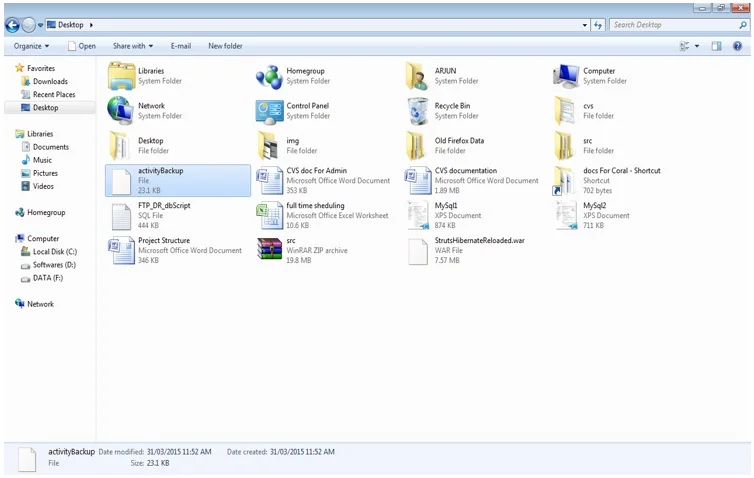754x478 pixels.
Task: Open Recent Places in navigation pane
Action: click(54, 95)
